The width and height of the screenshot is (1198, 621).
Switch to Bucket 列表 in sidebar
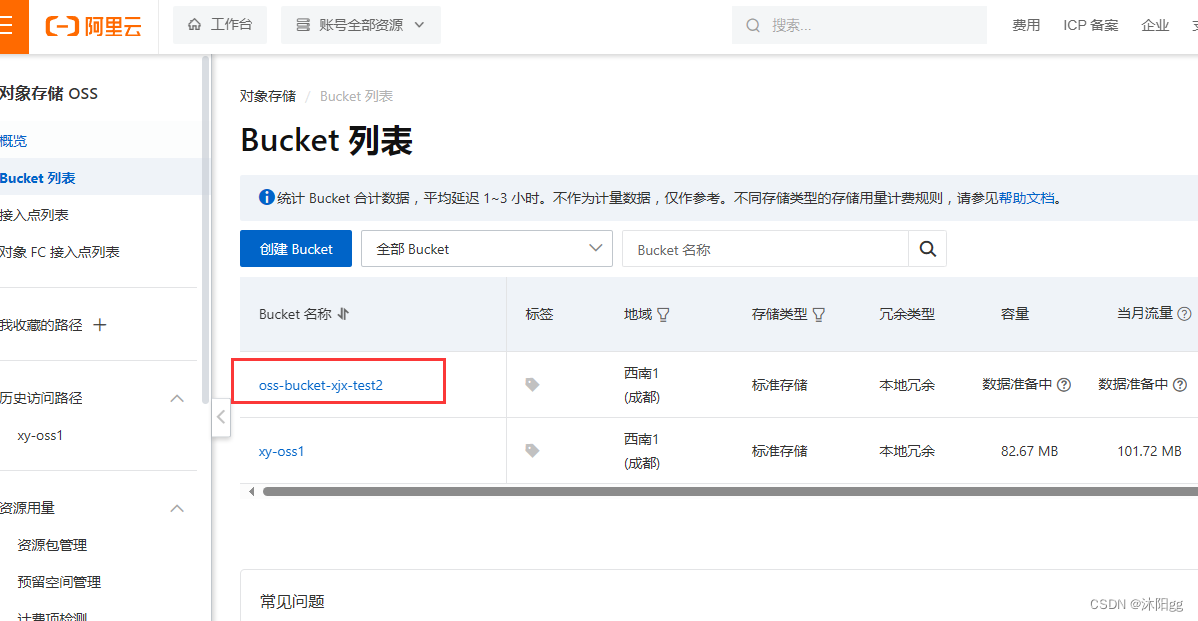[x=38, y=177]
